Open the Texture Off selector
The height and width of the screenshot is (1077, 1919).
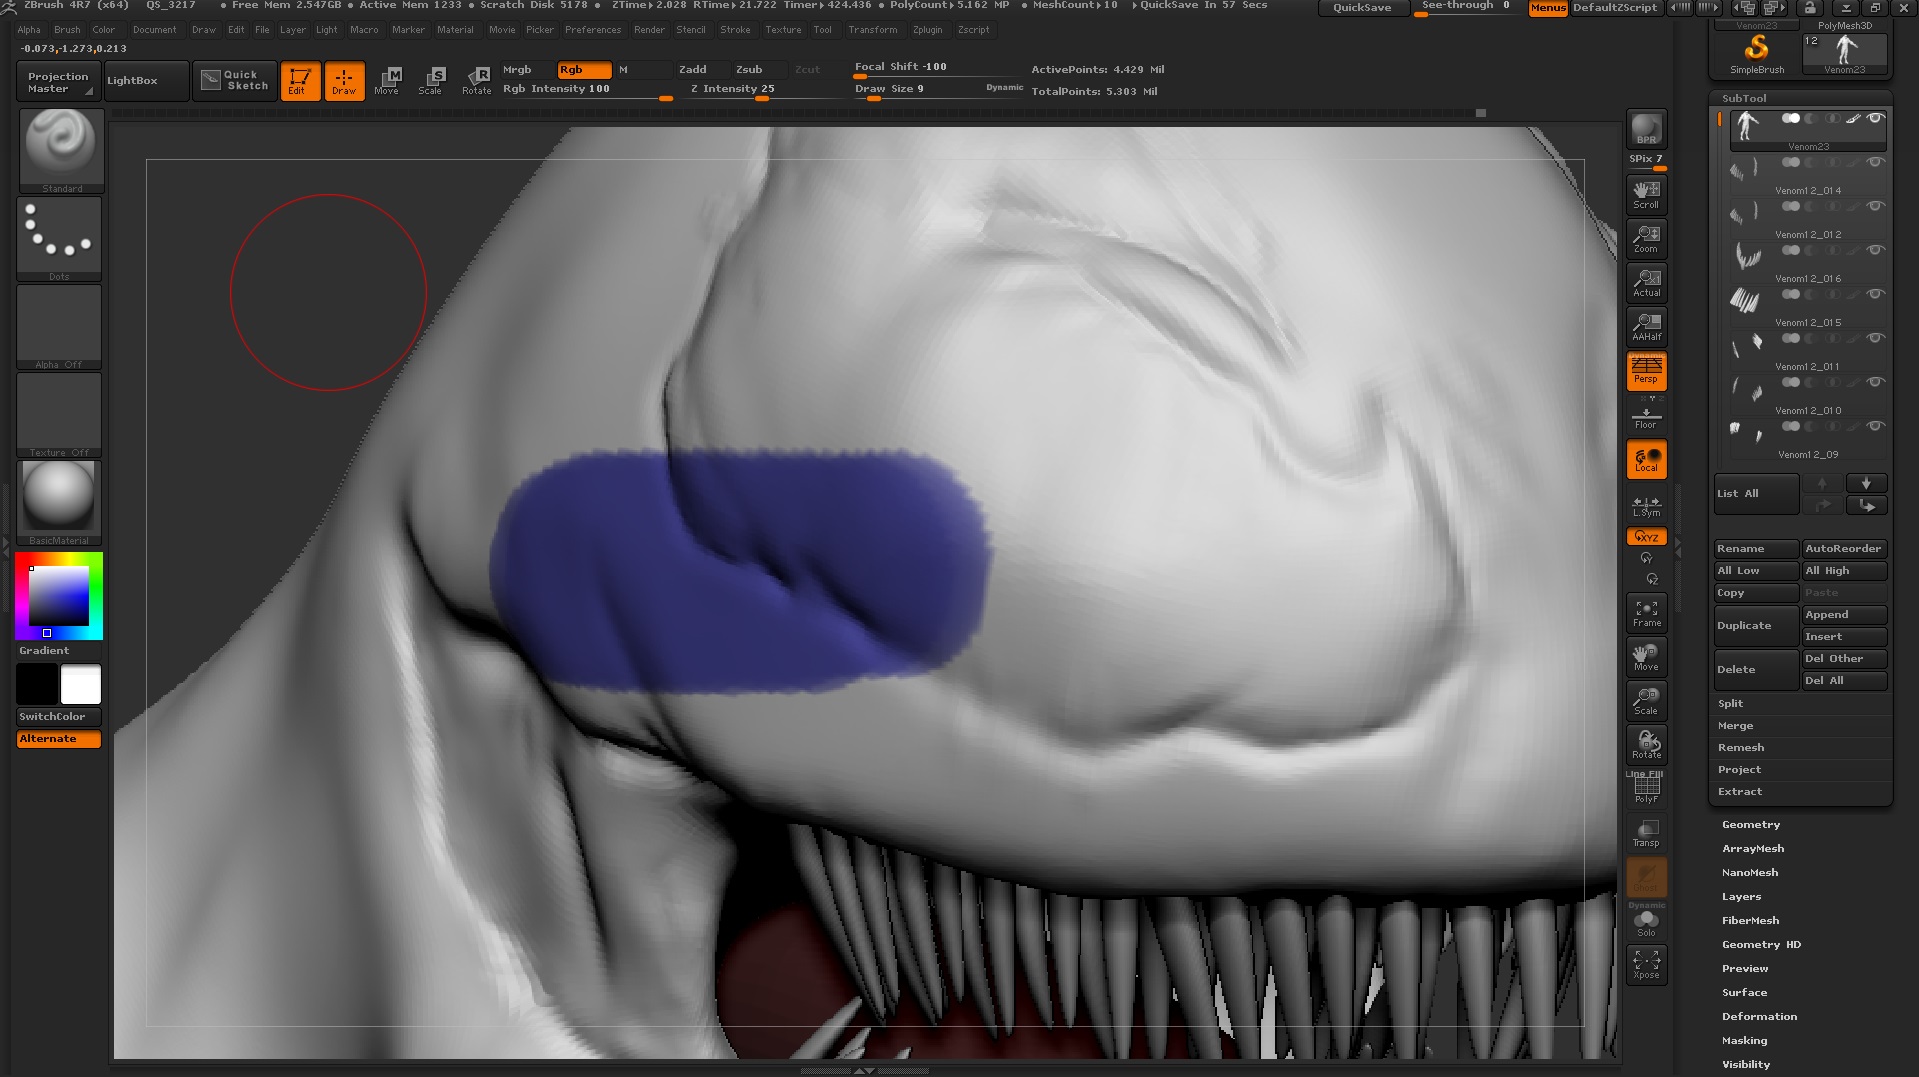tap(60, 415)
